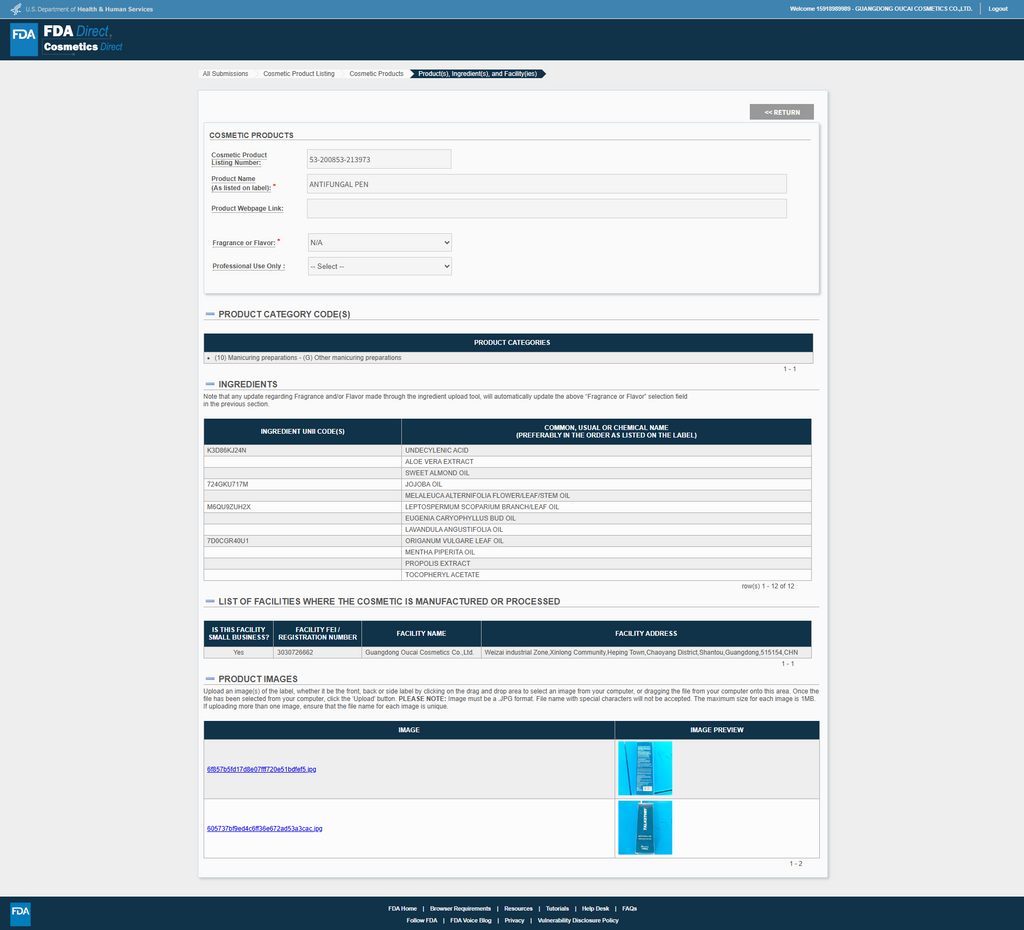
Task: Collapse the List of Facilities section
Action: [x=210, y=602]
